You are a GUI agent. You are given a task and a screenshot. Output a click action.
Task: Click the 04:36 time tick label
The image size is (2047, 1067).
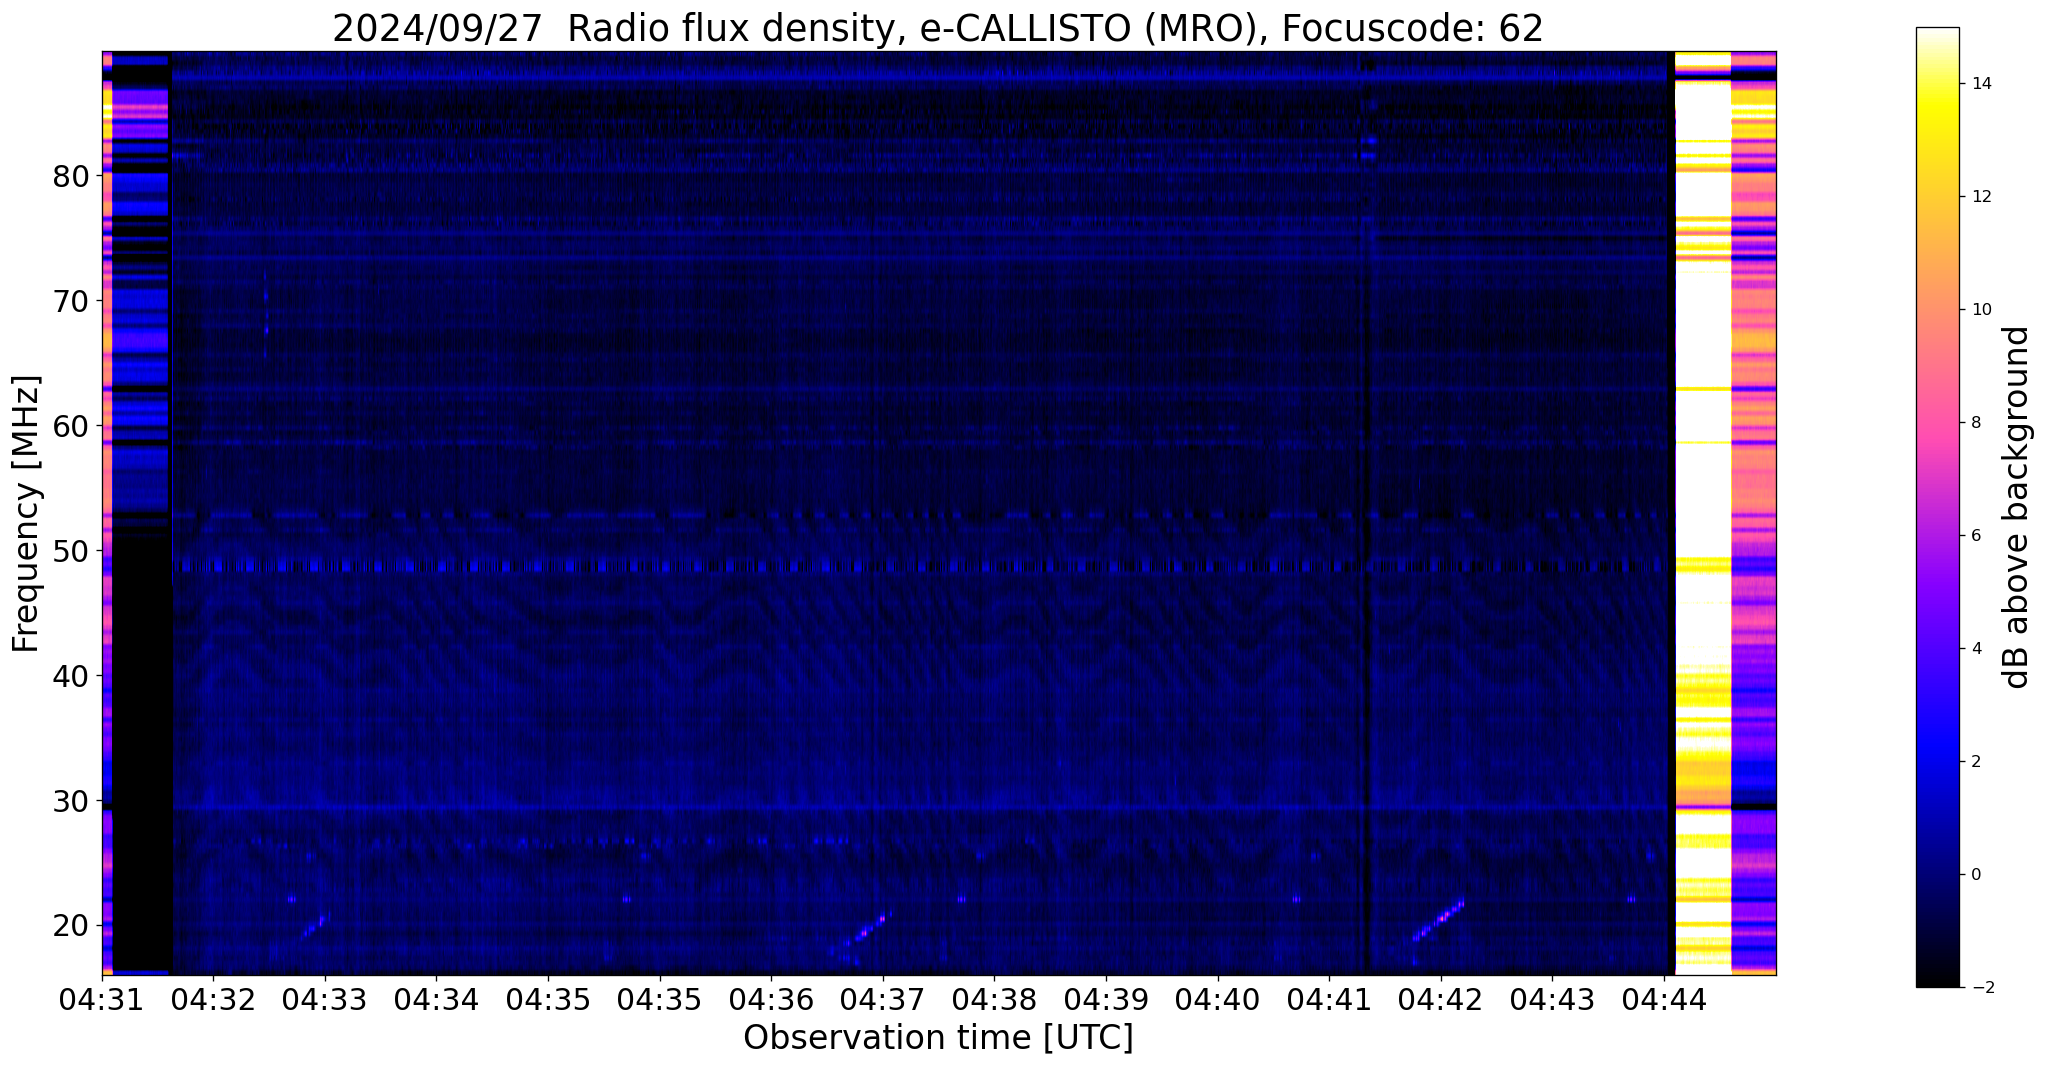tap(771, 998)
